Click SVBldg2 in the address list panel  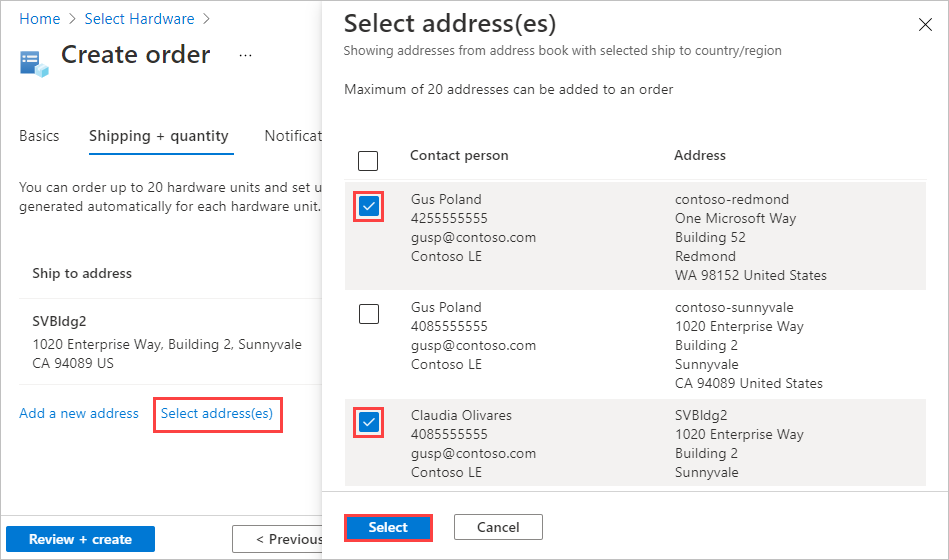(x=701, y=415)
